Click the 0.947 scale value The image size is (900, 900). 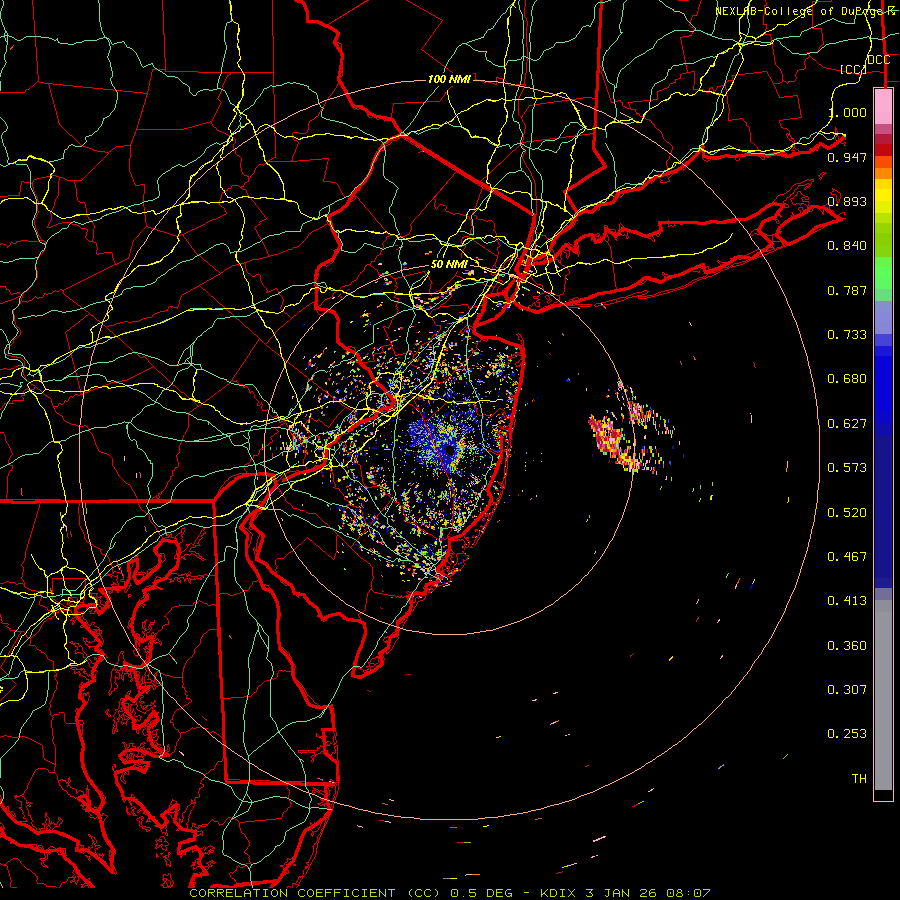[847, 157]
